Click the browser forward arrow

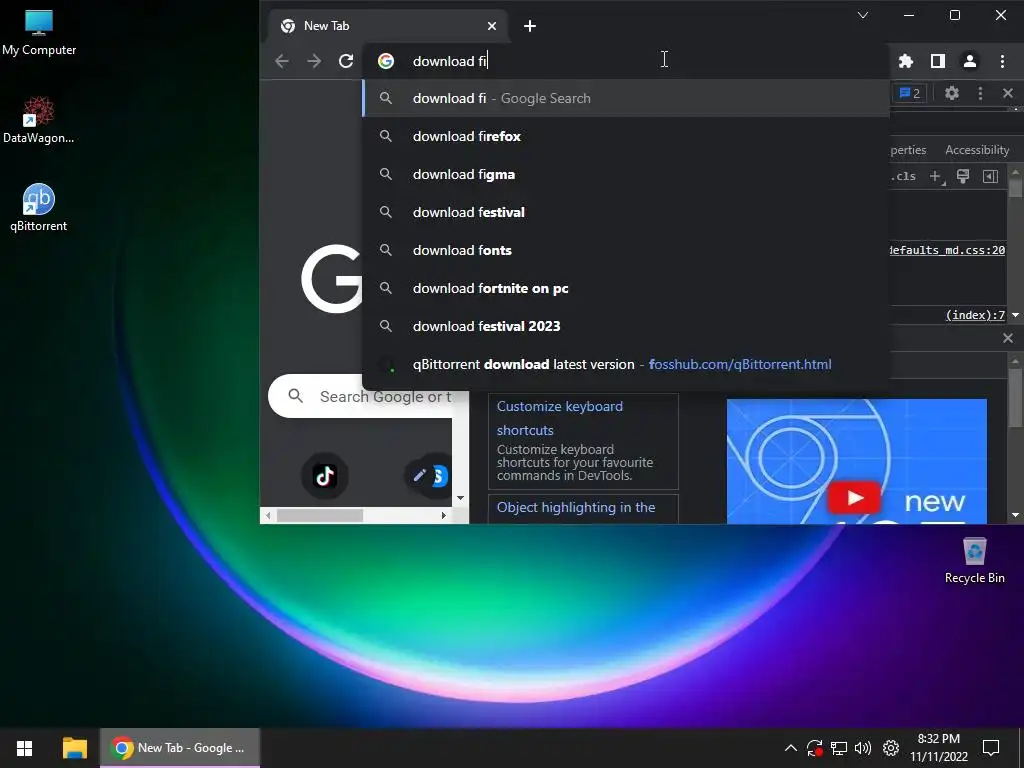pos(314,61)
